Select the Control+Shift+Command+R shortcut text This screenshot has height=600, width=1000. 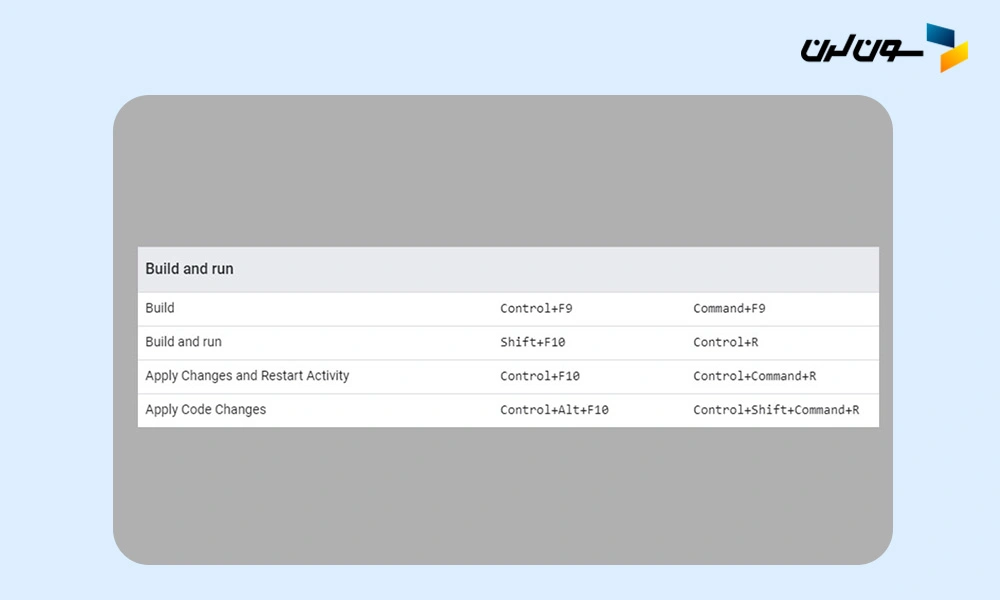tap(776, 411)
